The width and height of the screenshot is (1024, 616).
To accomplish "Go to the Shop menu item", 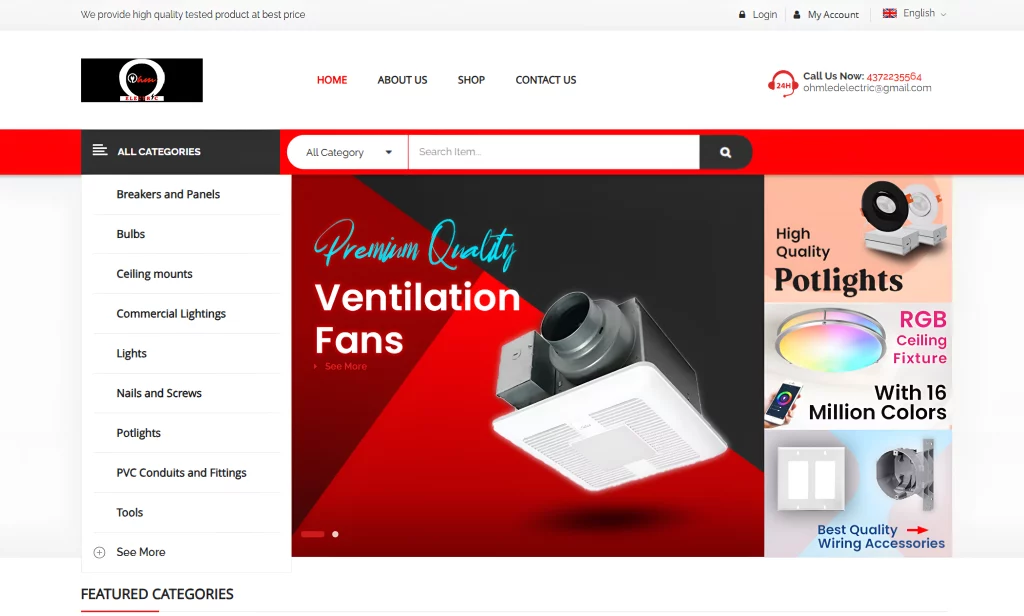I will tap(471, 80).
